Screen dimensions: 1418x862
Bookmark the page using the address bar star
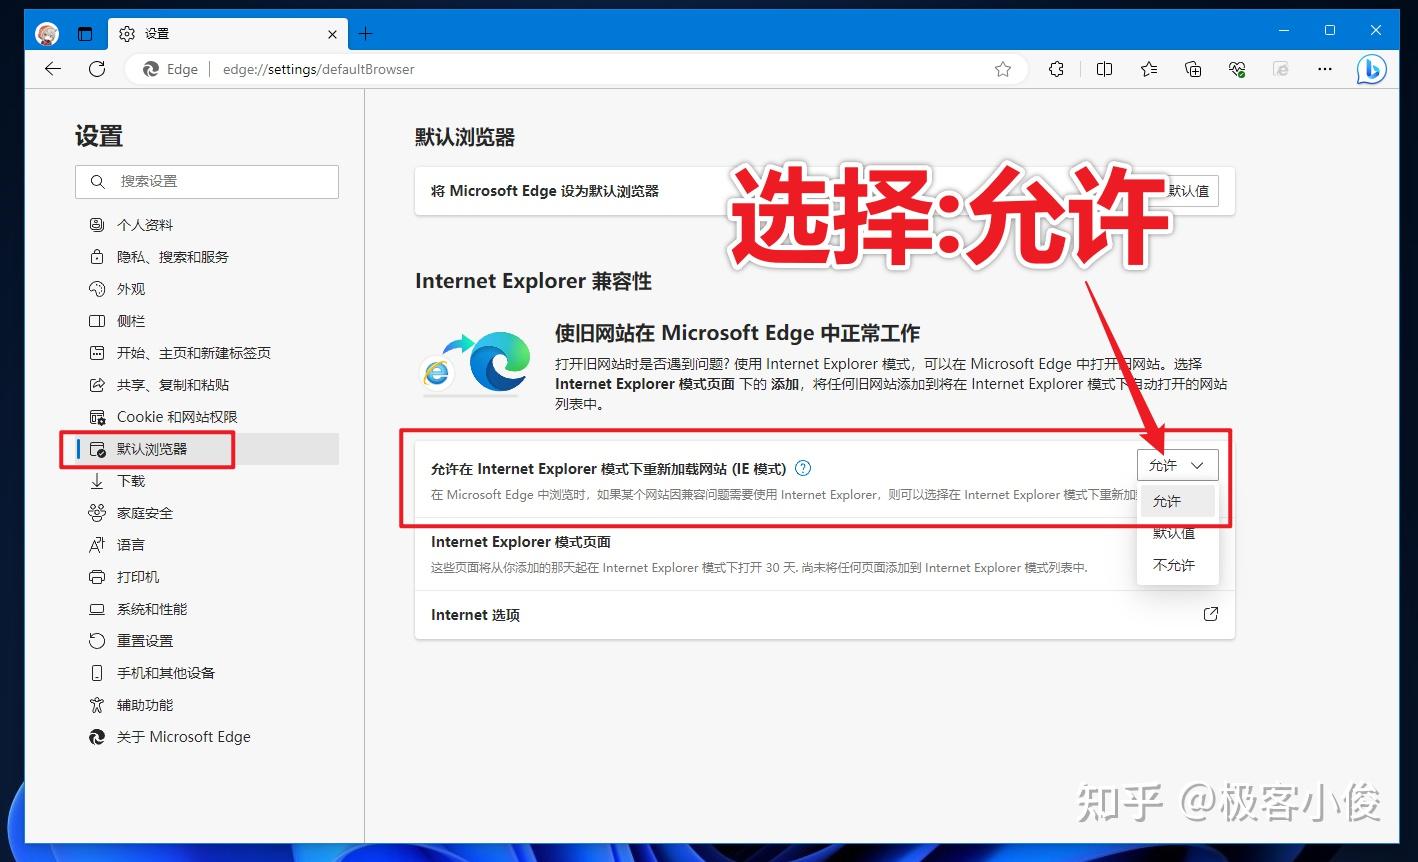tap(1002, 69)
